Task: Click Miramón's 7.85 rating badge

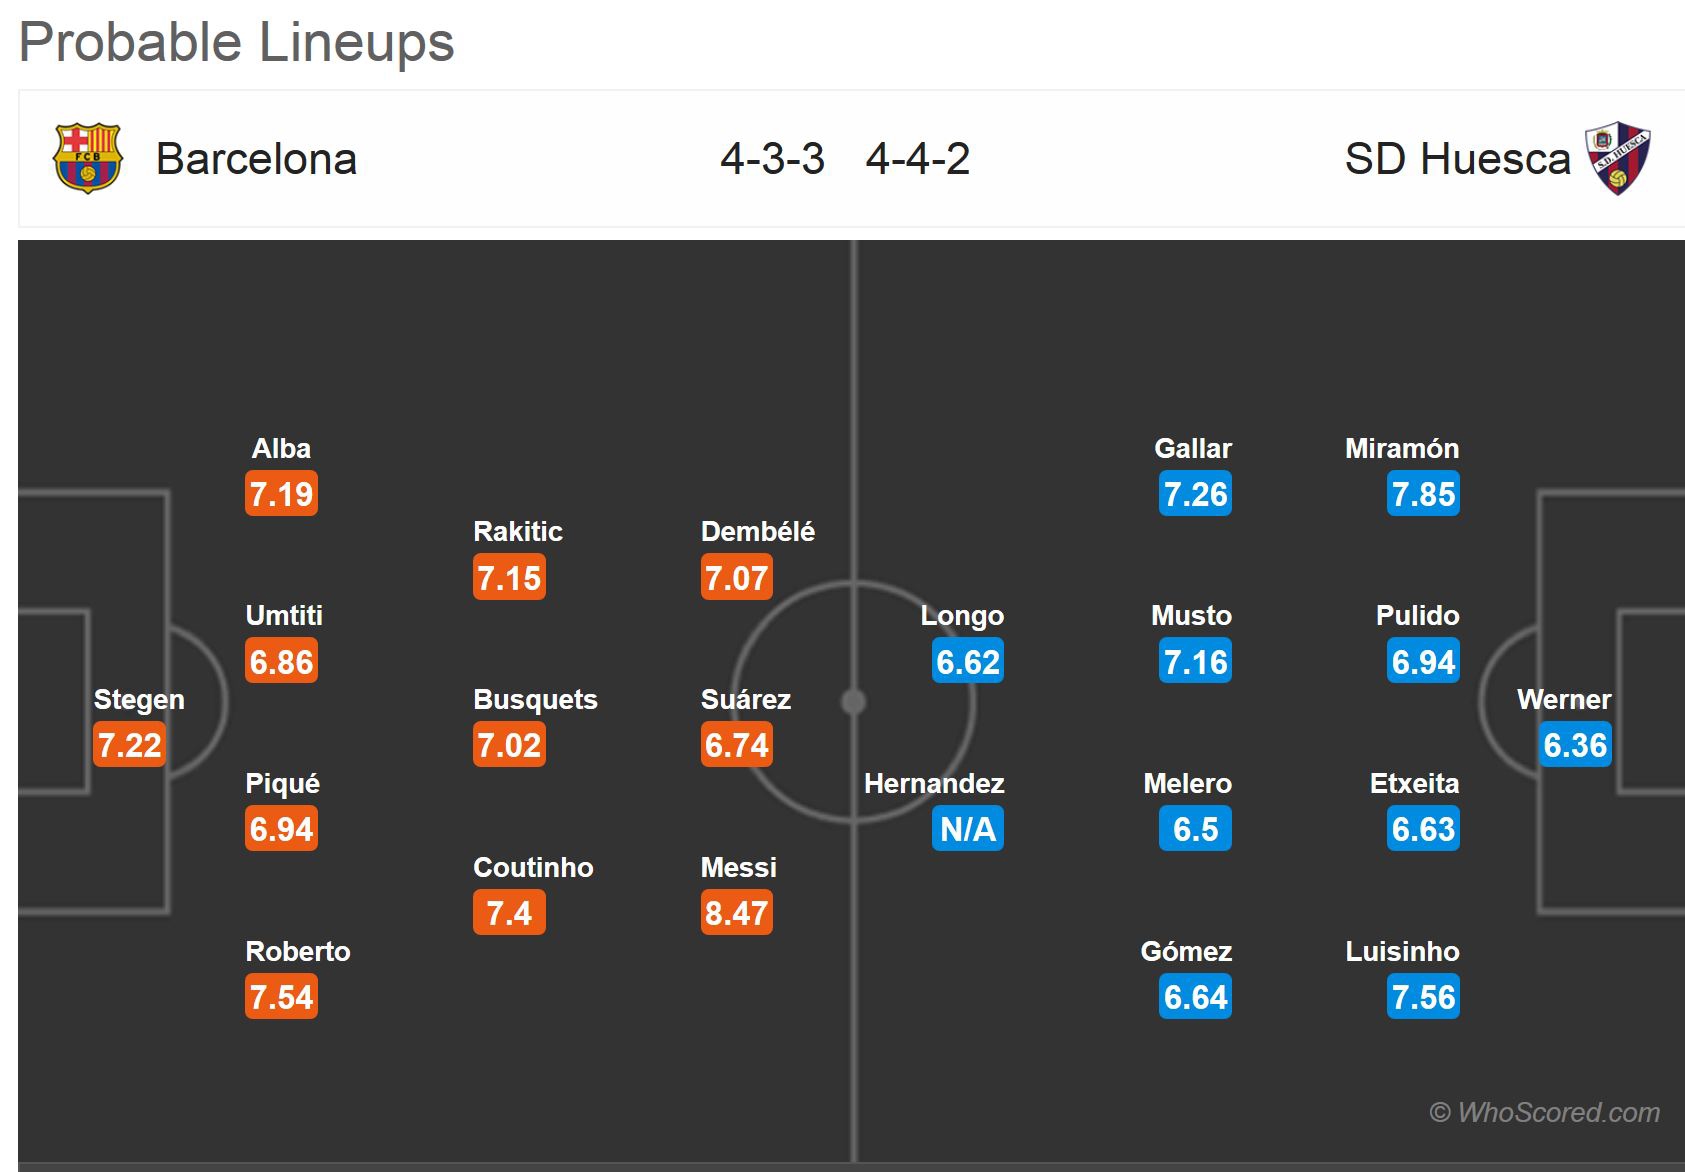Action: click(x=1423, y=494)
